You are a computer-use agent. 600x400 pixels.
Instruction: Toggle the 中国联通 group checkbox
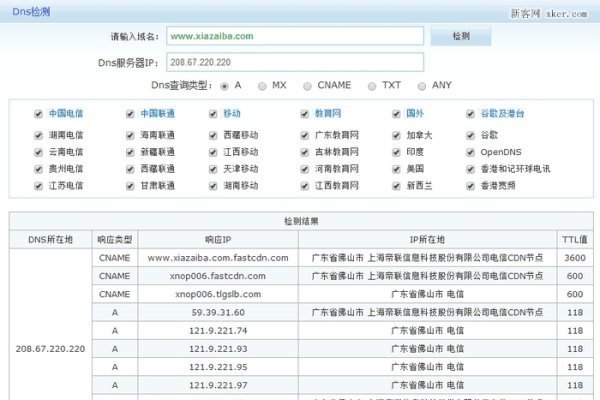click(x=130, y=115)
